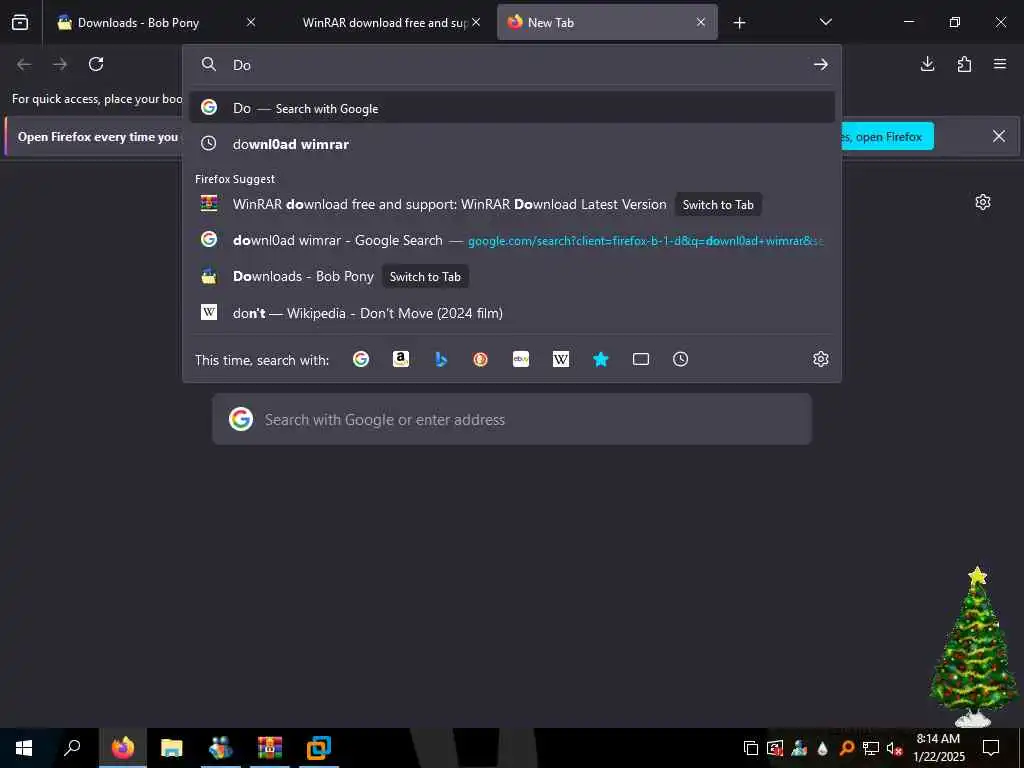Open the notification center icon
Image resolution: width=1024 pixels, height=768 pixels.
point(991,748)
